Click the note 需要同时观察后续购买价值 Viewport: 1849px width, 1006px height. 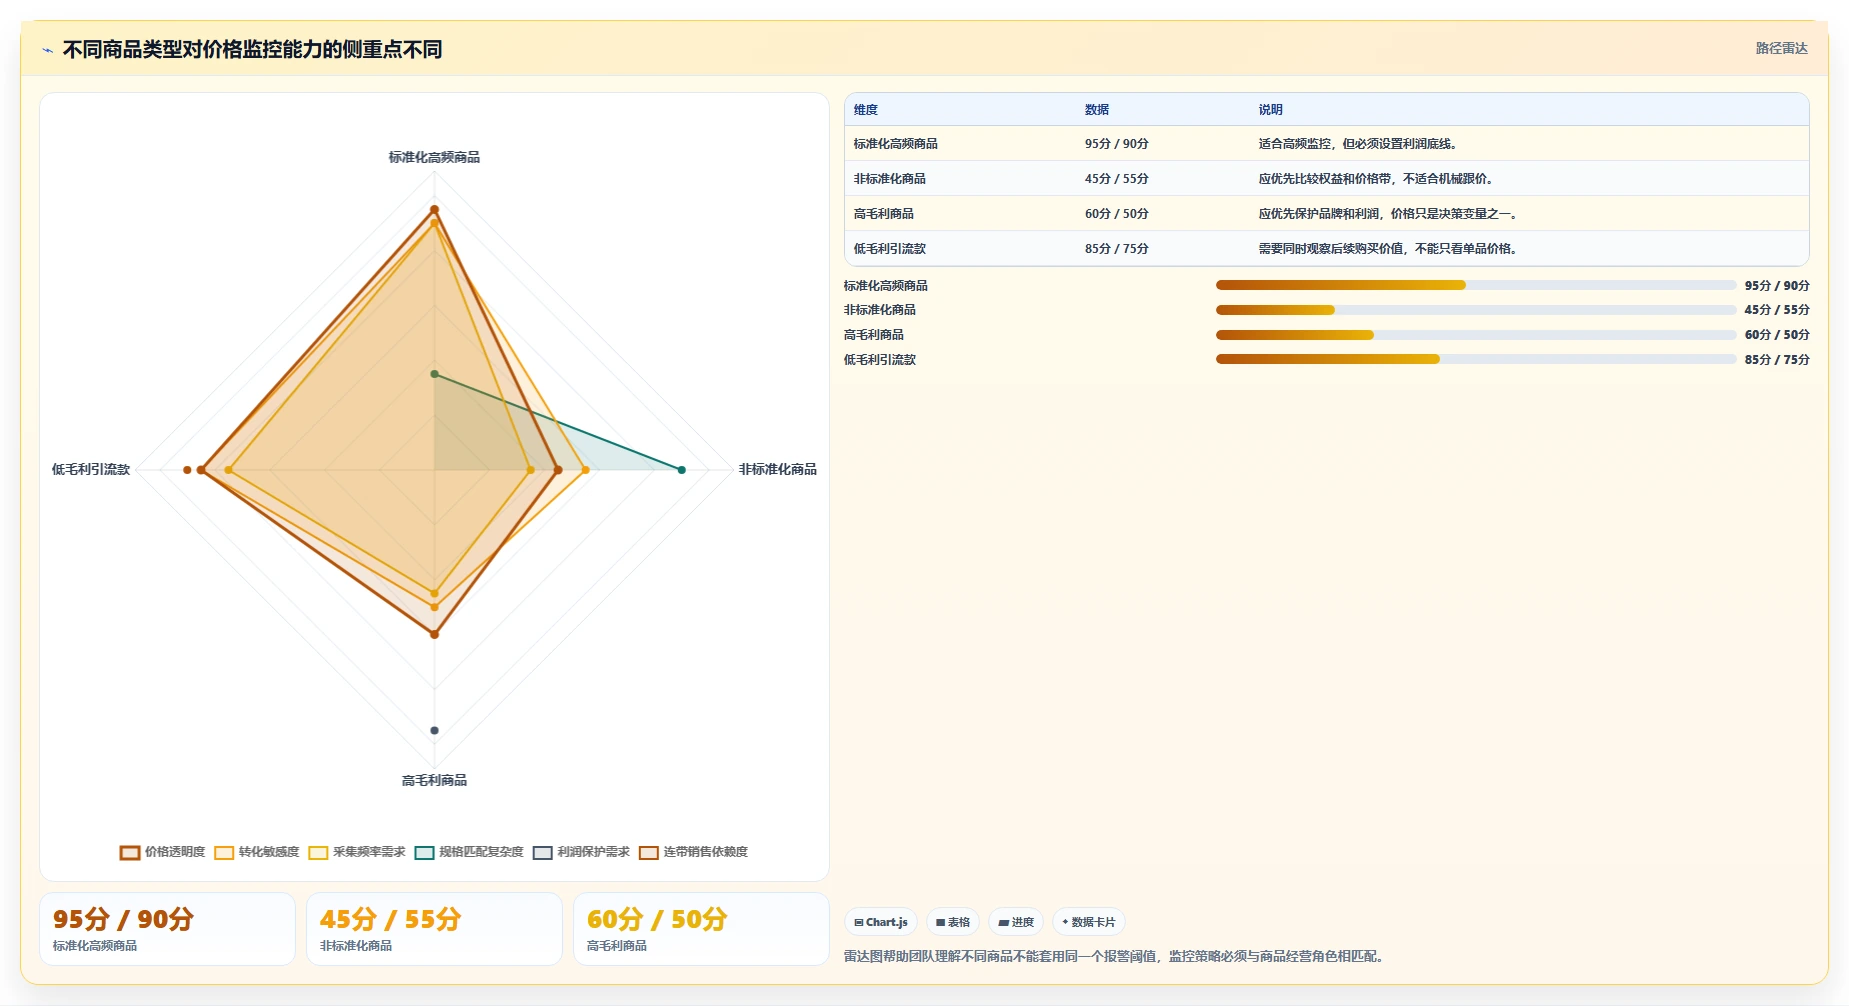[1388, 249]
